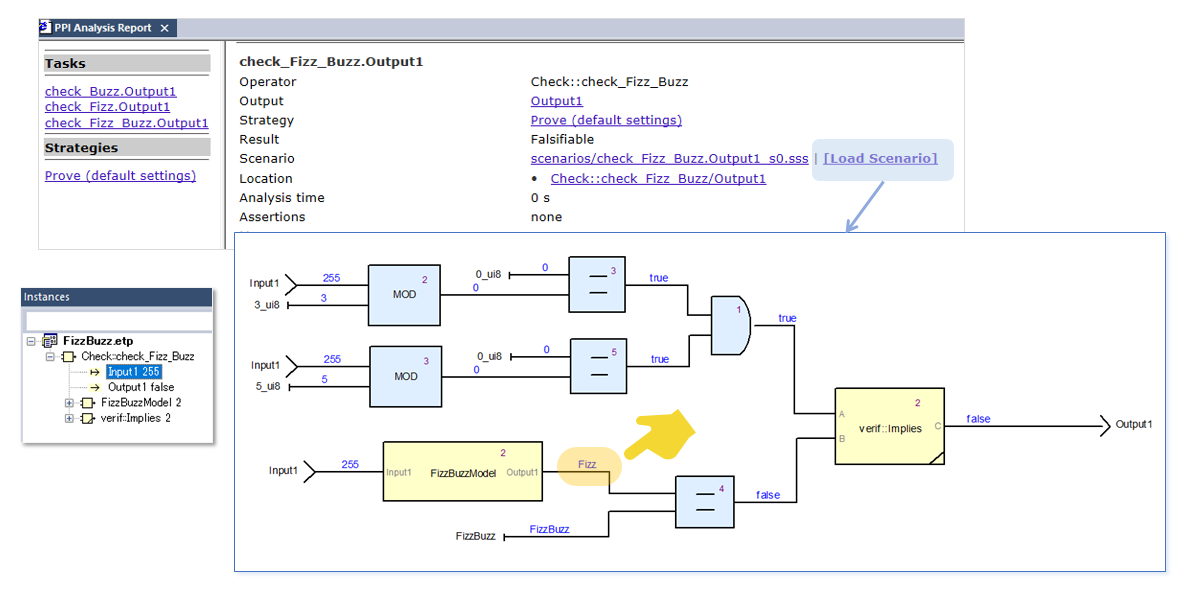This screenshot has height=605, width=1180.
Task: Select the lower MOD operator block
Action: (x=405, y=376)
